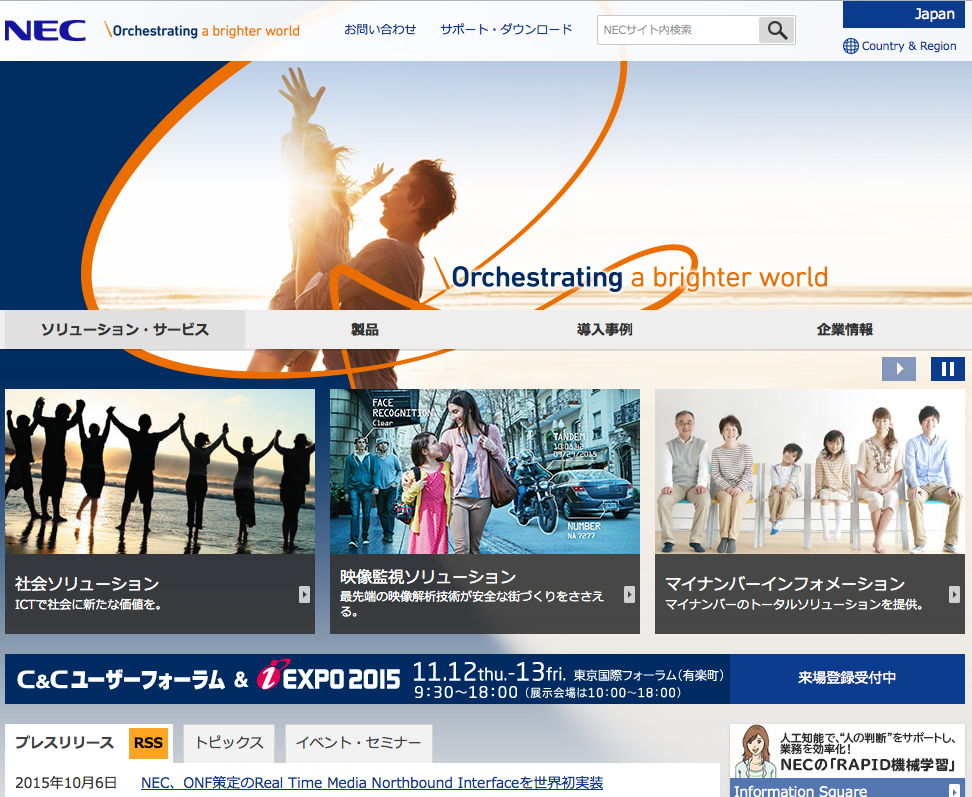Click the マイナンバーのトータルソリューションを提供。 subtitle
This screenshot has height=797, width=972.
tap(794, 604)
